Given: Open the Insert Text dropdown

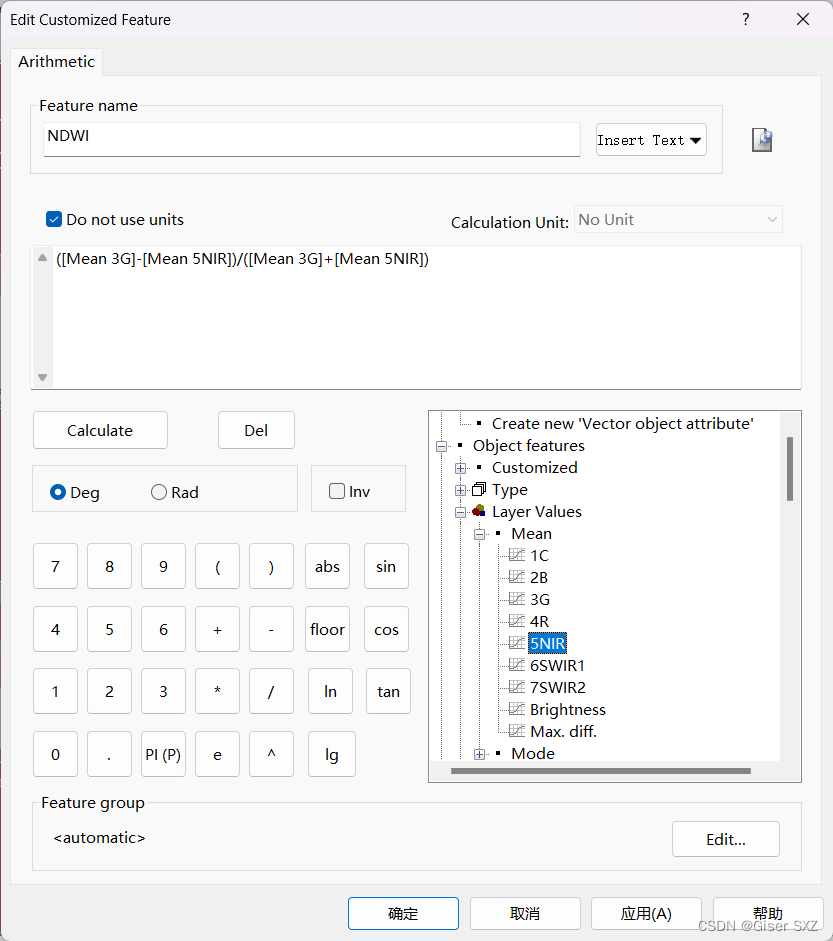Looking at the screenshot, I should (x=651, y=140).
